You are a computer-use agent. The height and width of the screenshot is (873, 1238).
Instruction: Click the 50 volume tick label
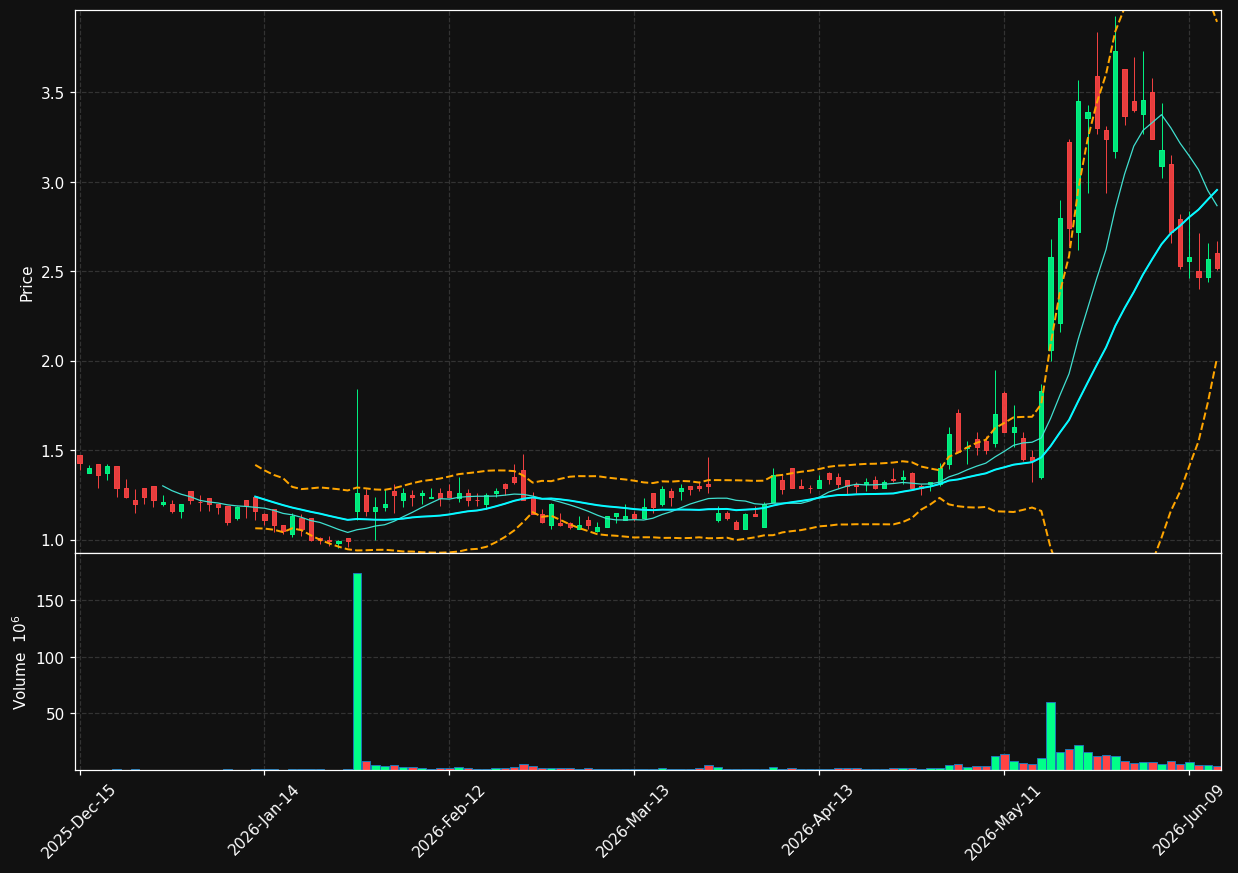pos(56,714)
